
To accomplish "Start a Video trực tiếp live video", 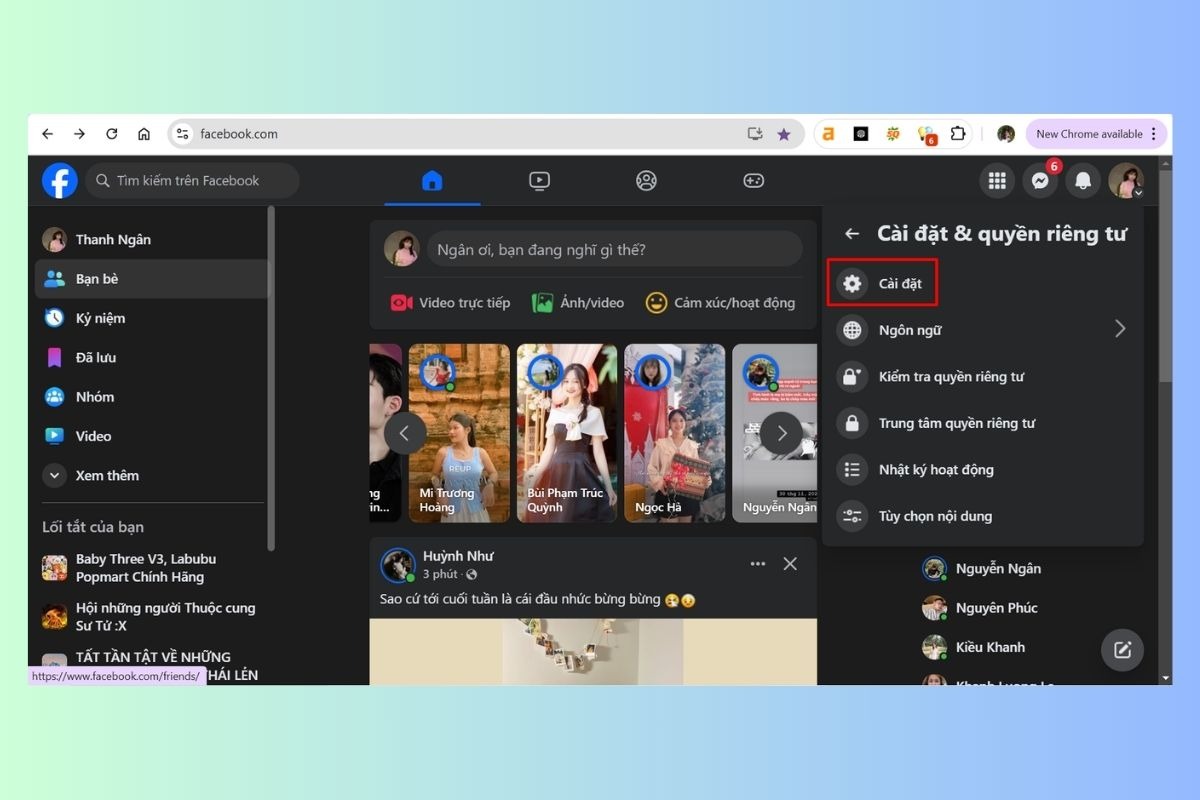I will (x=451, y=303).
